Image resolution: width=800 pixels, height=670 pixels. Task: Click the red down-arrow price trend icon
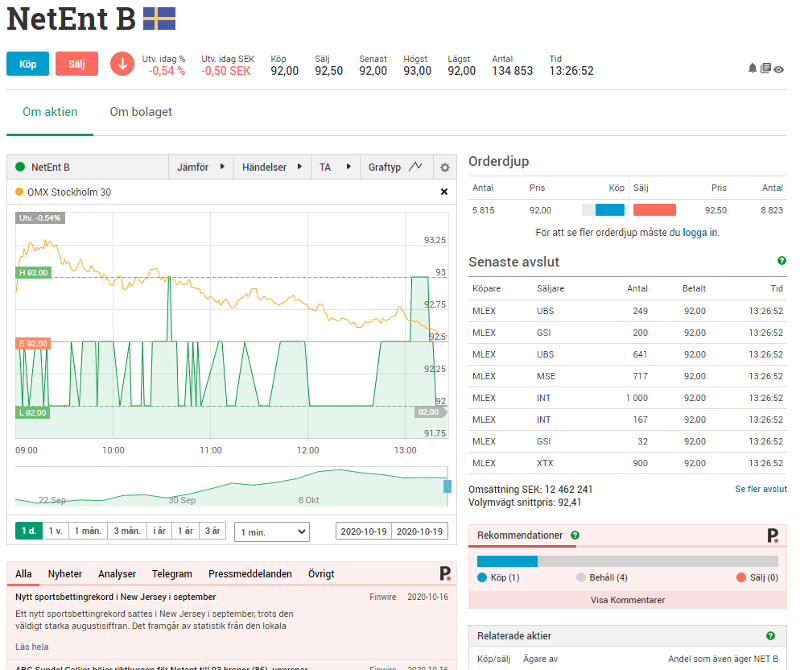pos(122,64)
